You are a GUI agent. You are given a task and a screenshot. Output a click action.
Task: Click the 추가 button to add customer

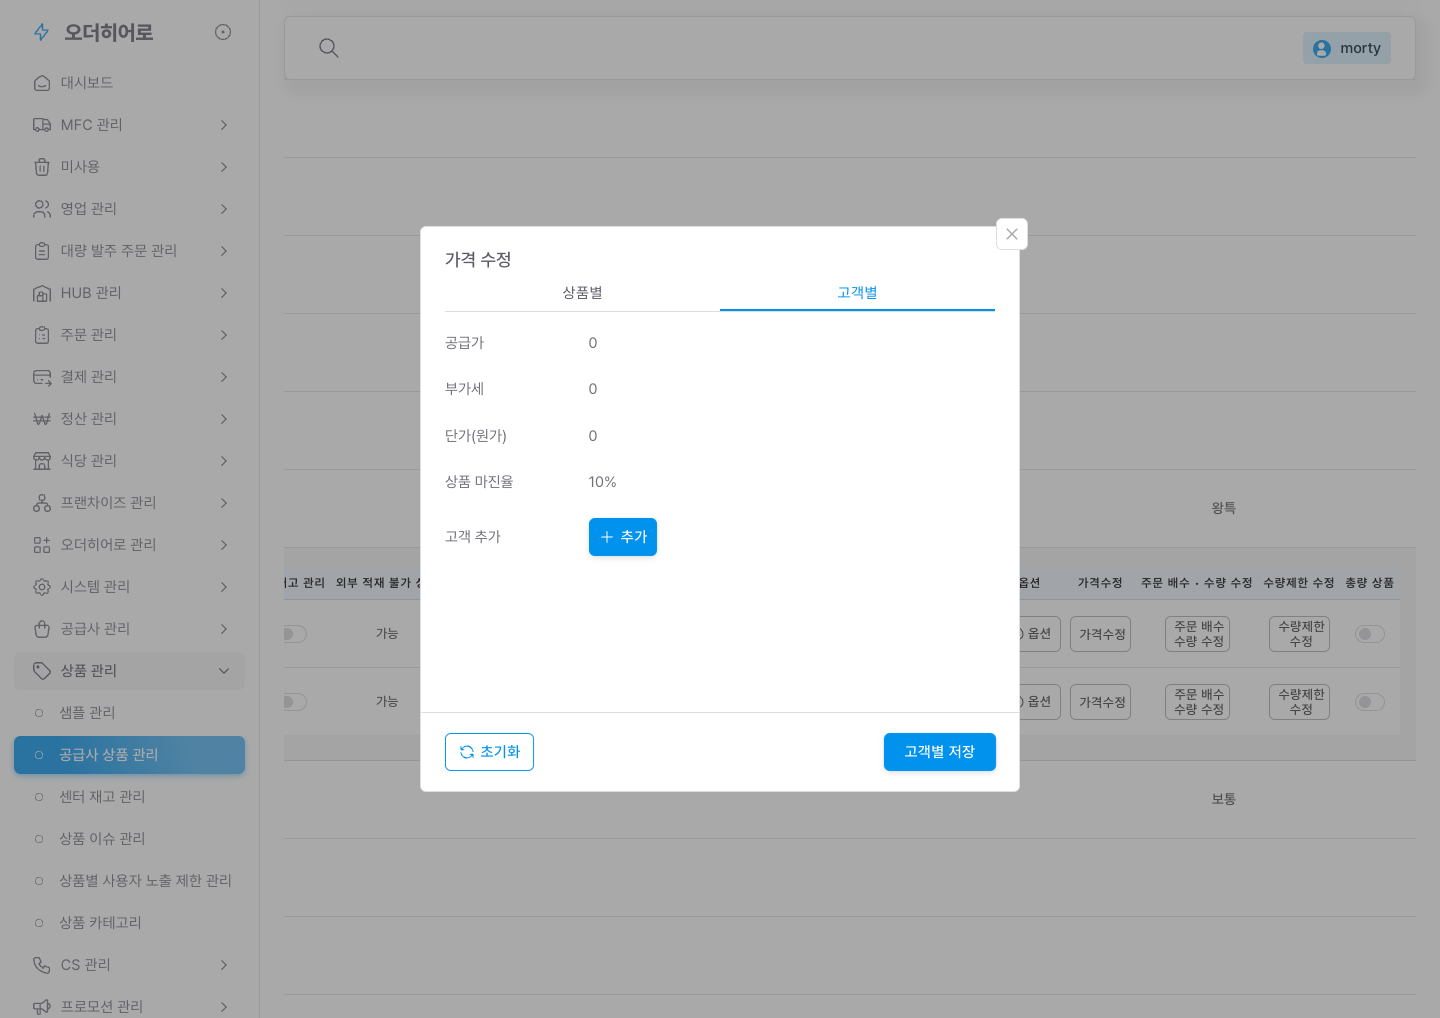coord(623,537)
